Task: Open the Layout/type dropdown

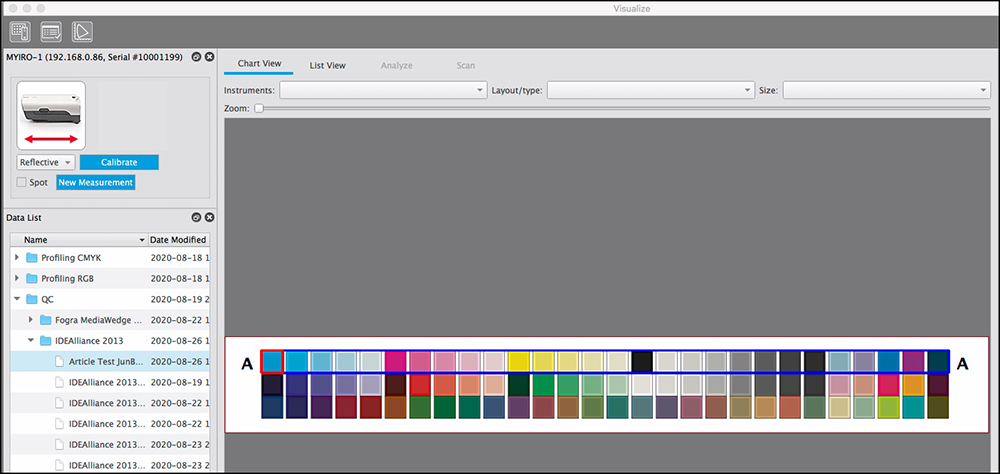Action: click(650, 90)
